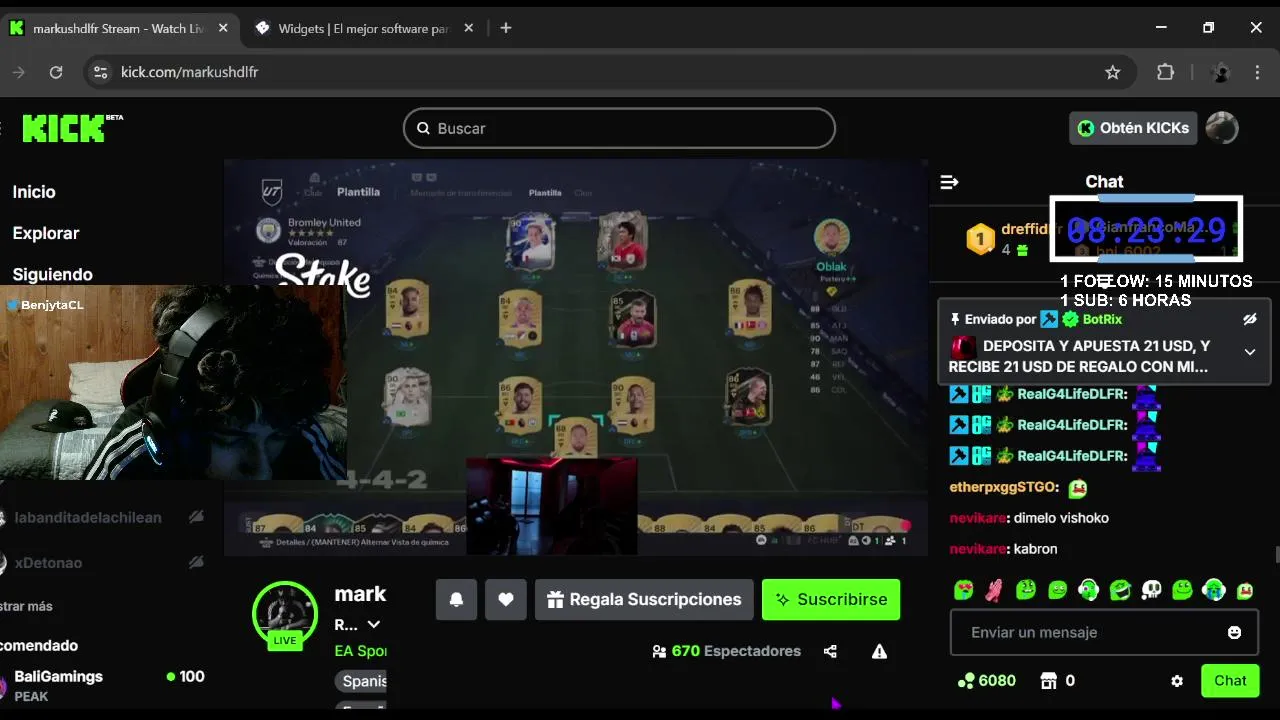Send the headphones green emote
Viewport: 1280px width, 720px height.
coord(1088,590)
